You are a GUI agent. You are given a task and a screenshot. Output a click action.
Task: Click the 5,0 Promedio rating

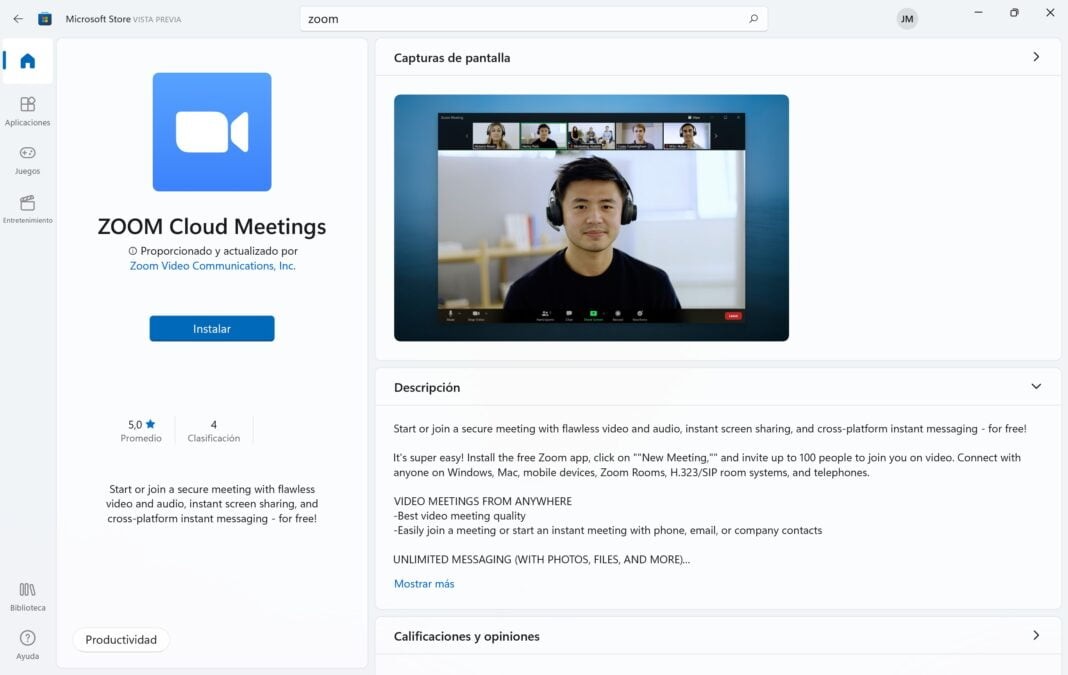[141, 430]
